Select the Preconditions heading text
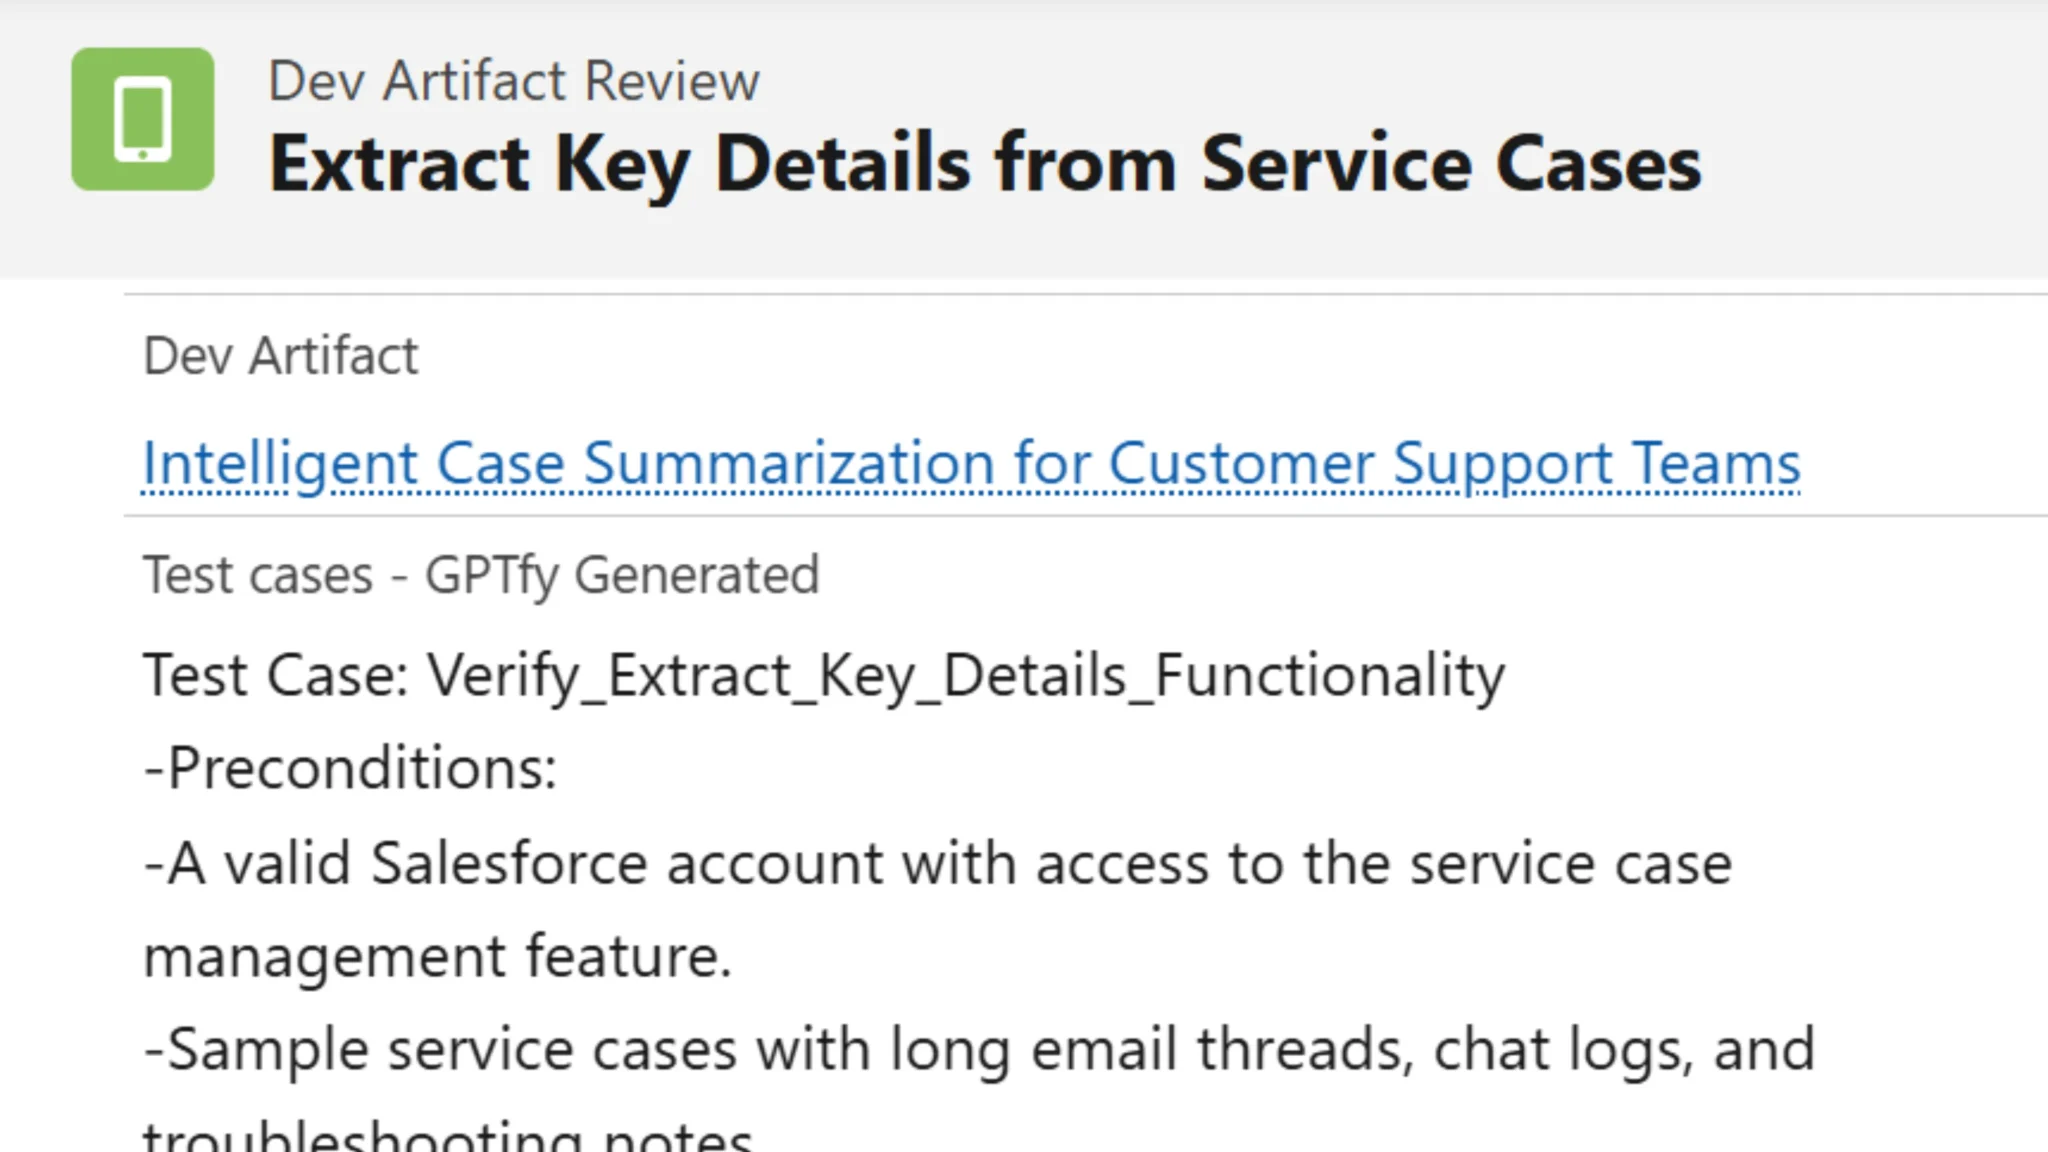 click(x=350, y=768)
